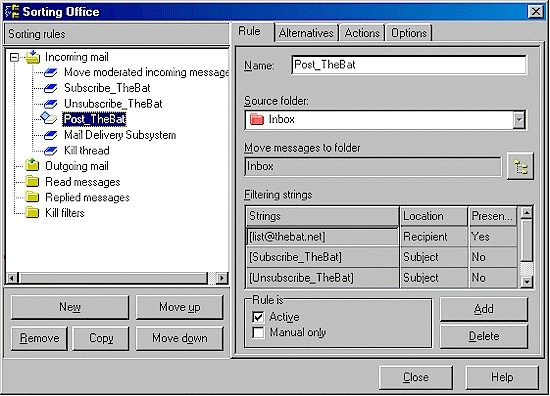The width and height of the screenshot is (550, 396).
Task: Click the Move down button
Action: point(180,338)
